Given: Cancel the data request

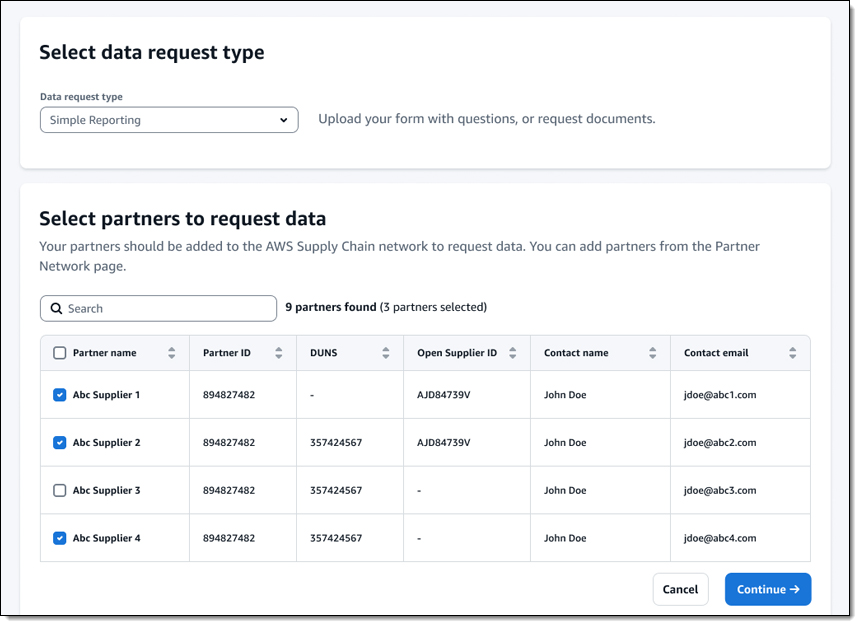Looking at the screenshot, I should coord(680,590).
